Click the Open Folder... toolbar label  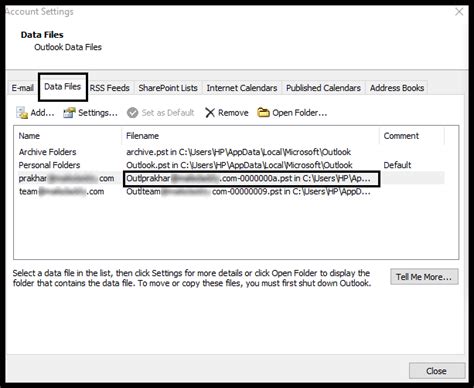[300, 113]
